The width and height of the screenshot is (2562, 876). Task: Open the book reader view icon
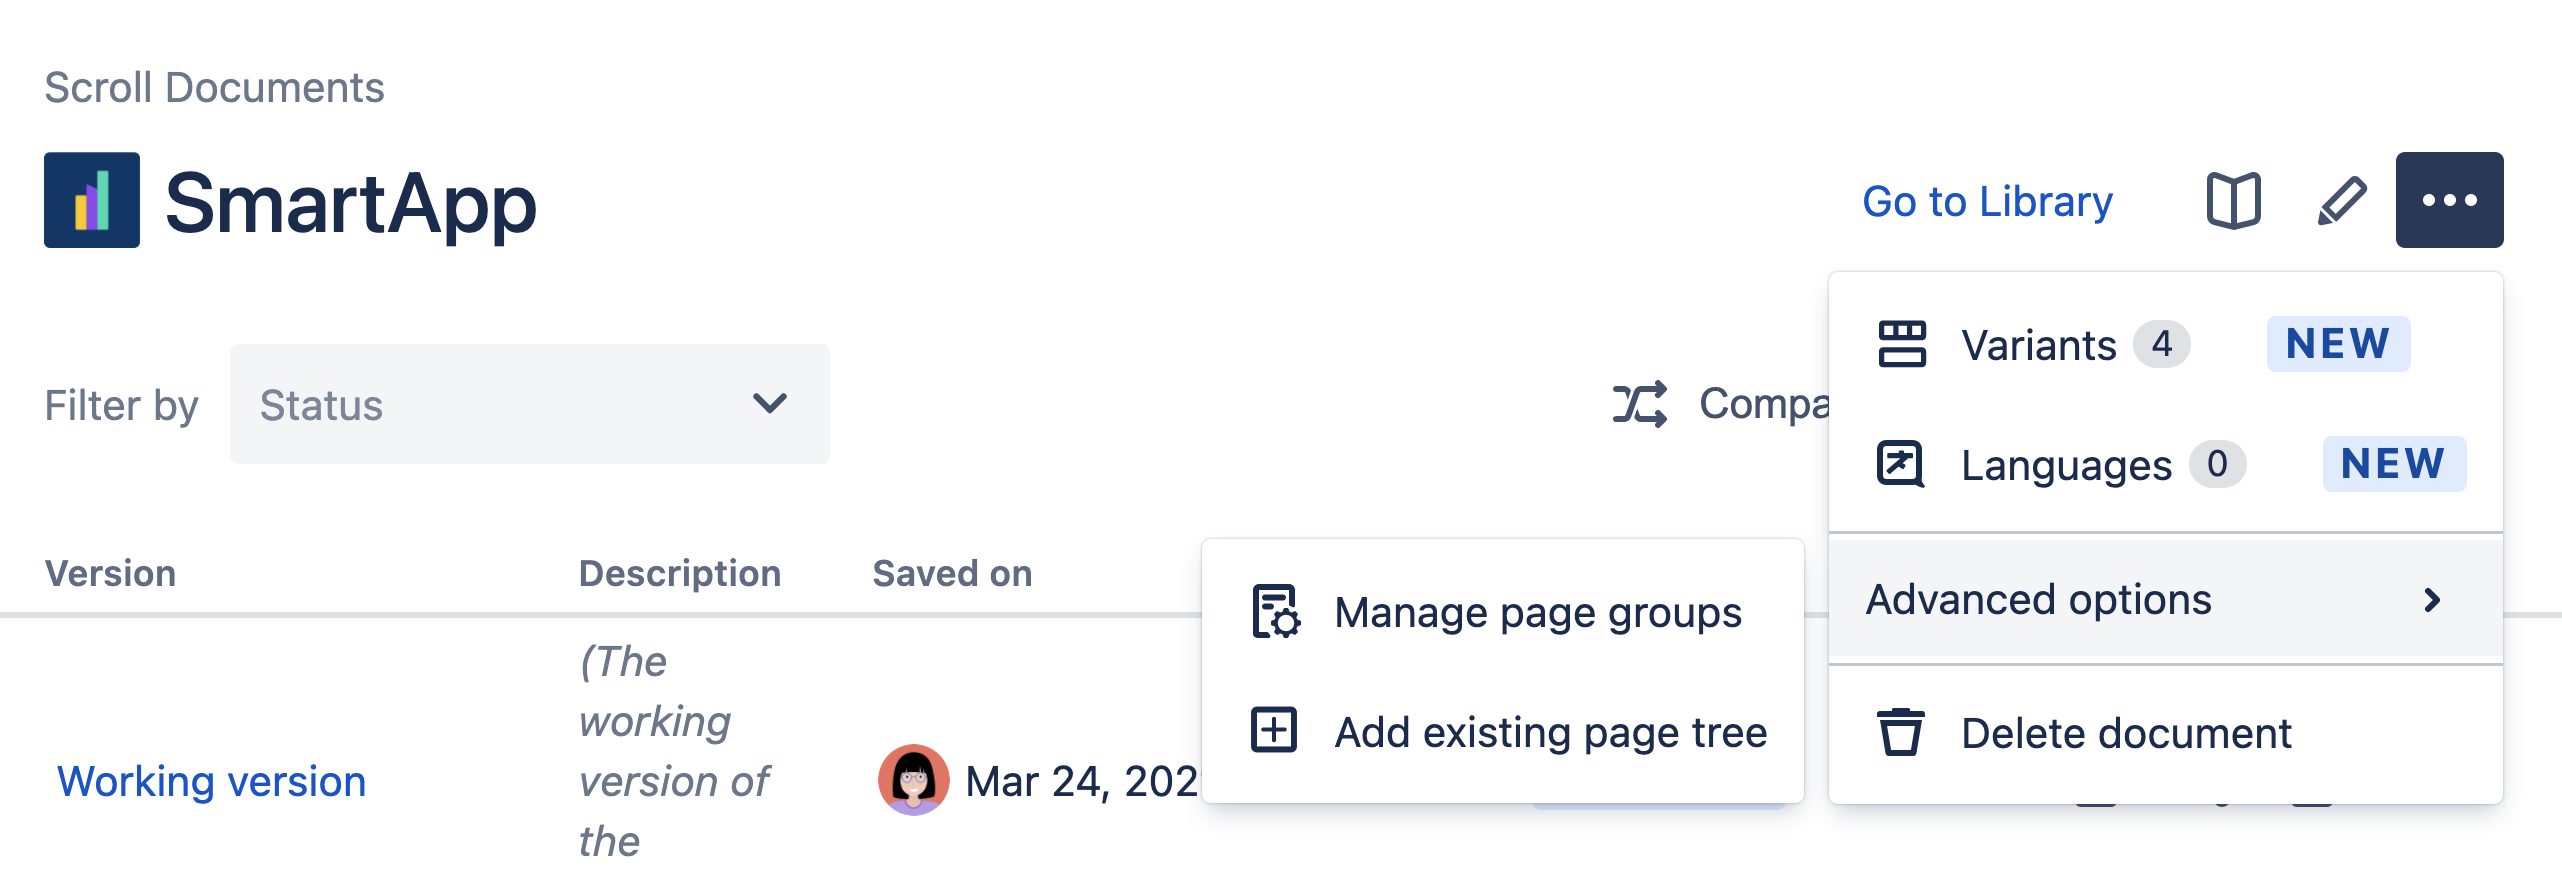pos(2233,201)
